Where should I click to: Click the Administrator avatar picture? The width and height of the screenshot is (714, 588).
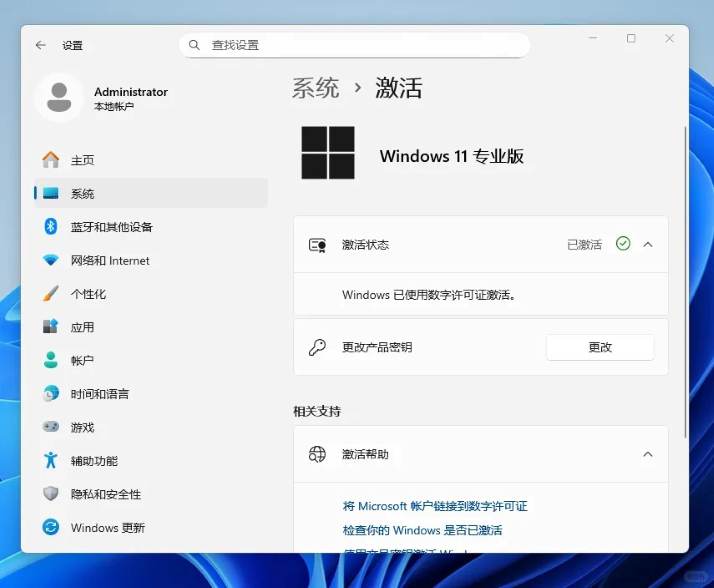coord(59,97)
